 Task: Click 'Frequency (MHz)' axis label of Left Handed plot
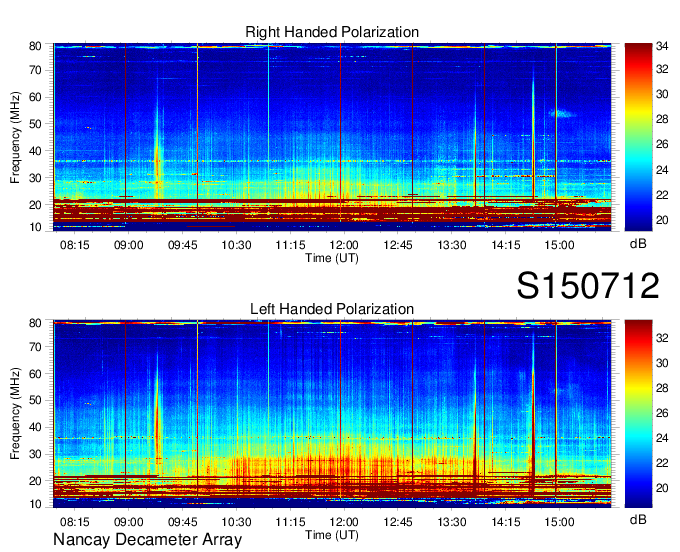tap(15, 414)
